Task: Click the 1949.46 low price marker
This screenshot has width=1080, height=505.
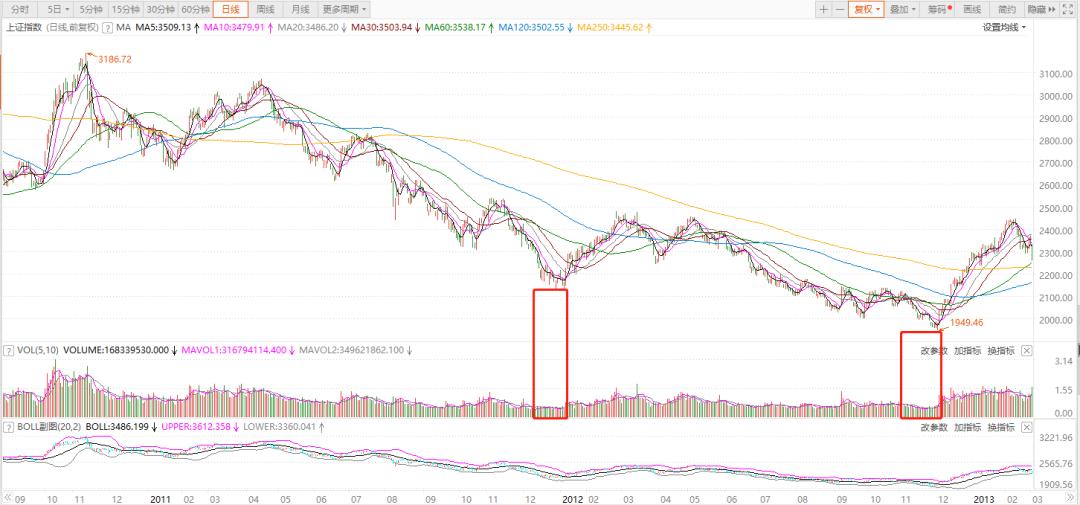Action: [x=968, y=322]
